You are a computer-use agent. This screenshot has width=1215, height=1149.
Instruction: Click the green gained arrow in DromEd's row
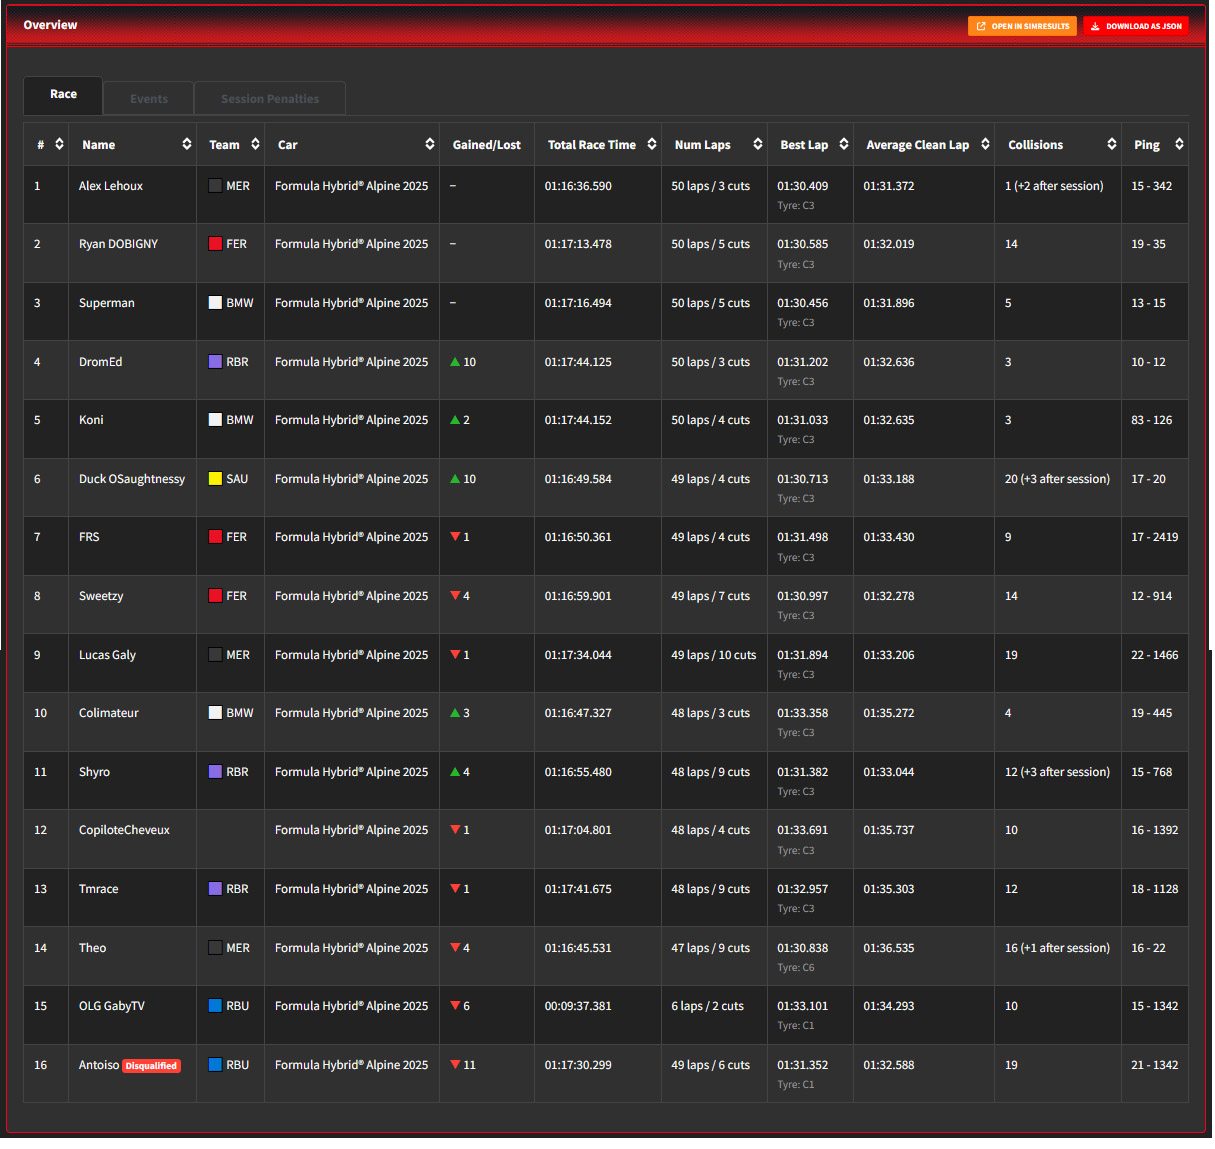coord(455,362)
